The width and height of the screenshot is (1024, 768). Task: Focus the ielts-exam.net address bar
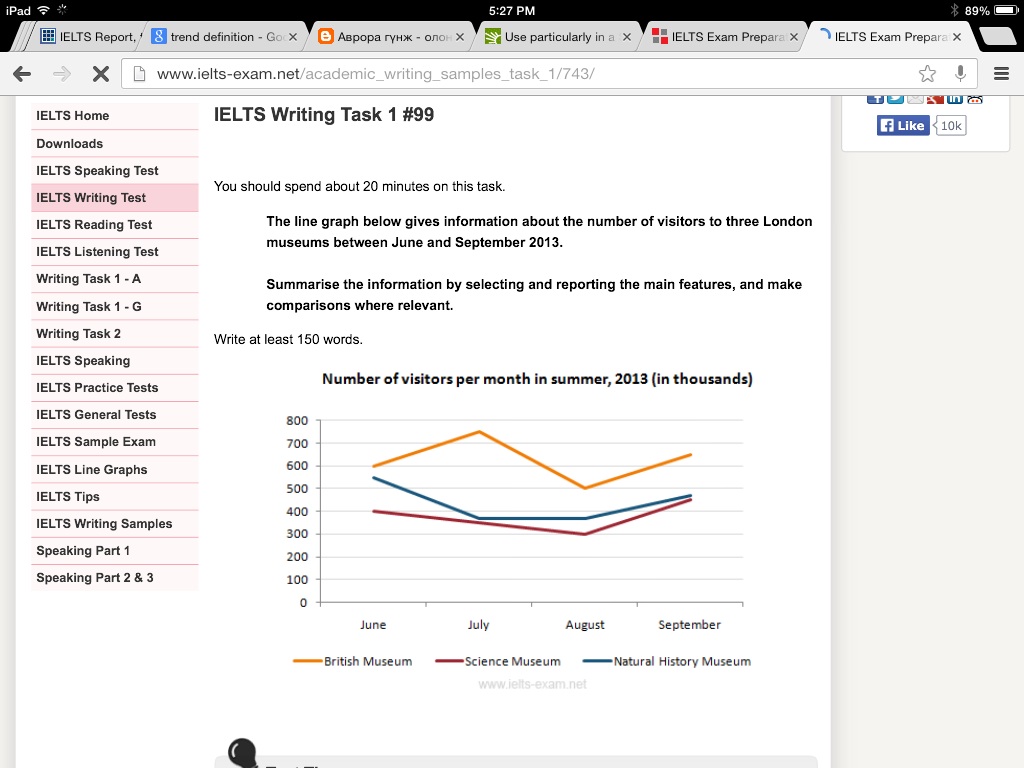[x=549, y=74]
